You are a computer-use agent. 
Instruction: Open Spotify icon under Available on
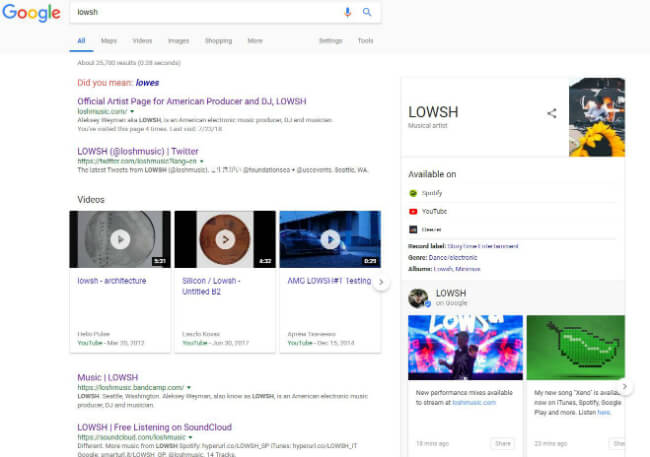tap(413, 193)
